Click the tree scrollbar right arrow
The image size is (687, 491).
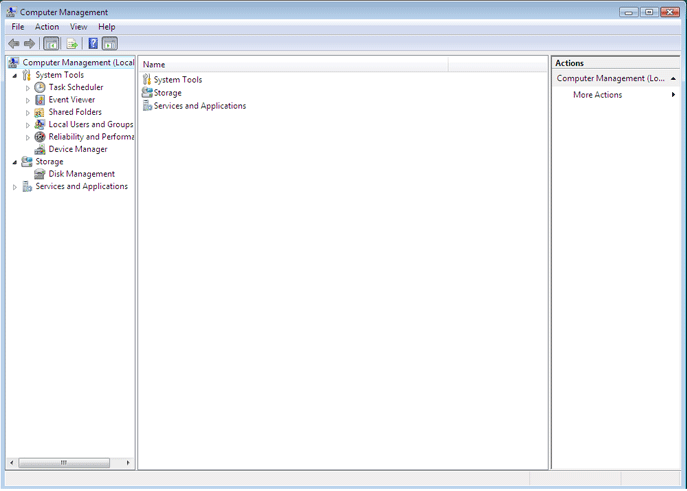coord(128,463)
